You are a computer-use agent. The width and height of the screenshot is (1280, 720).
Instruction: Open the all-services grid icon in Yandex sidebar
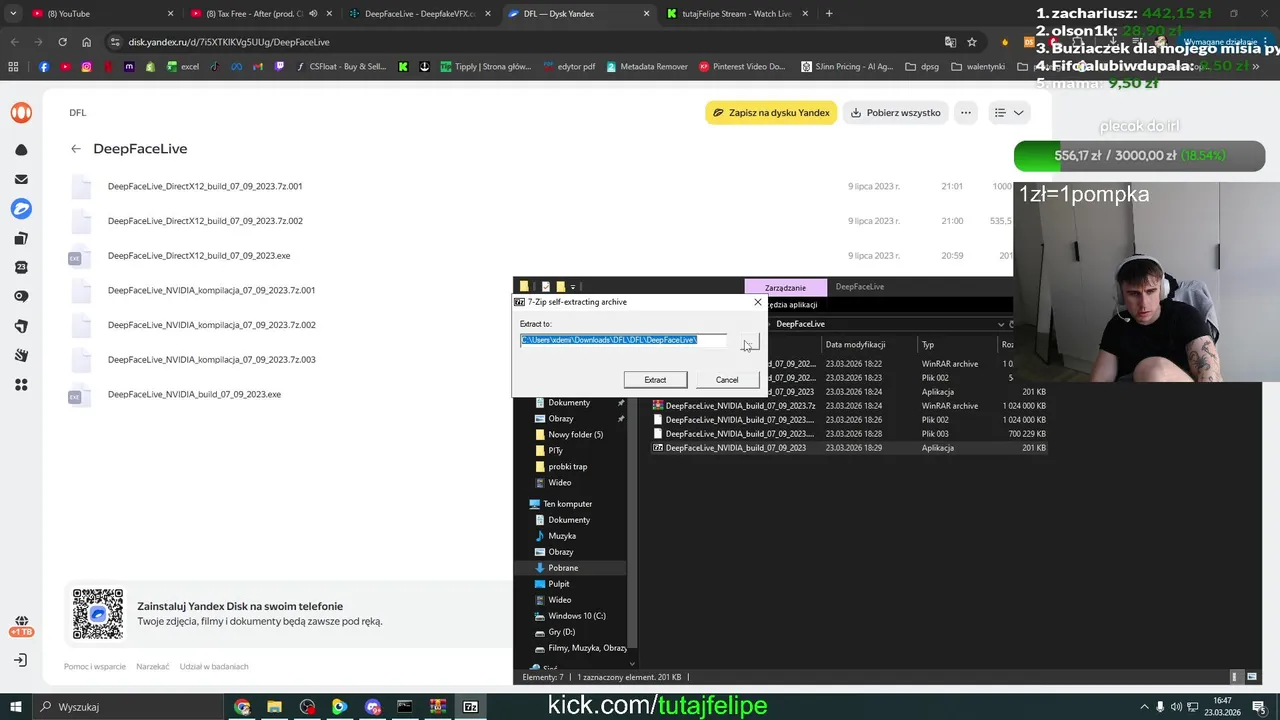coord(21,385)
